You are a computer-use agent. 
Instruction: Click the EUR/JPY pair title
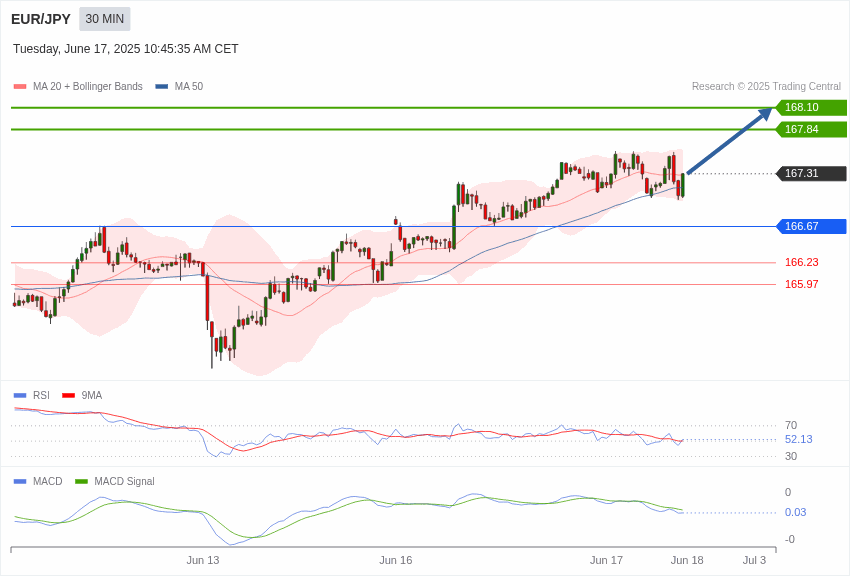[41, 19]
